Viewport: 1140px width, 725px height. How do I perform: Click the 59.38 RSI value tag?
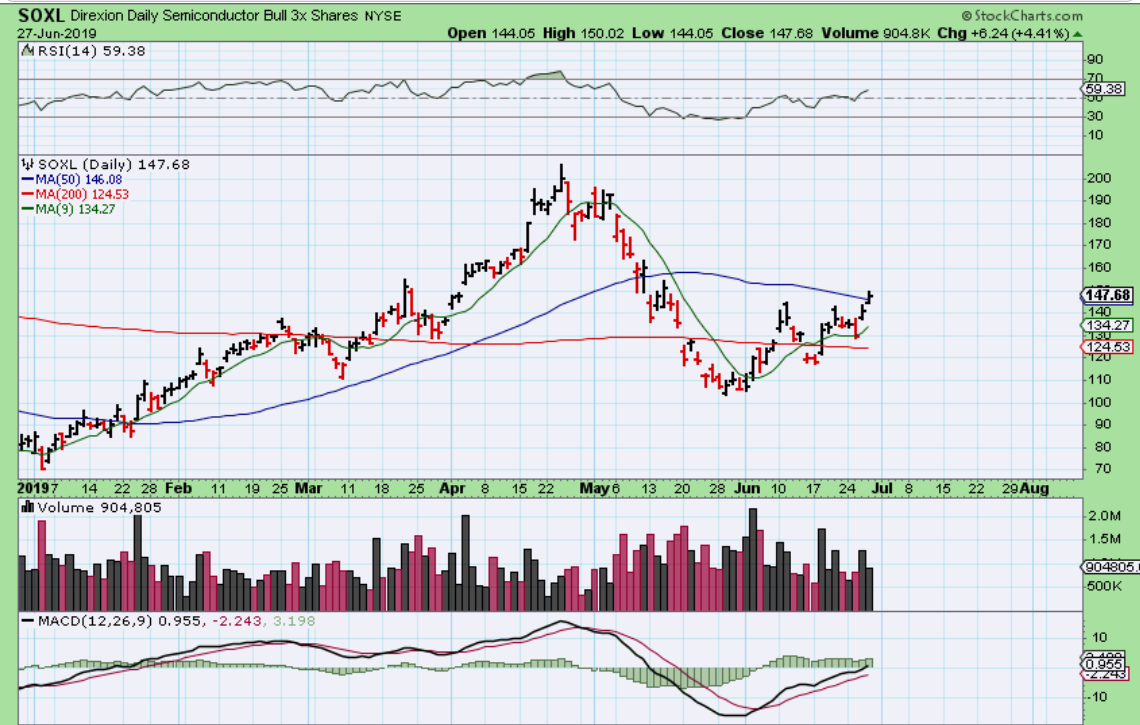(1104, 89)
